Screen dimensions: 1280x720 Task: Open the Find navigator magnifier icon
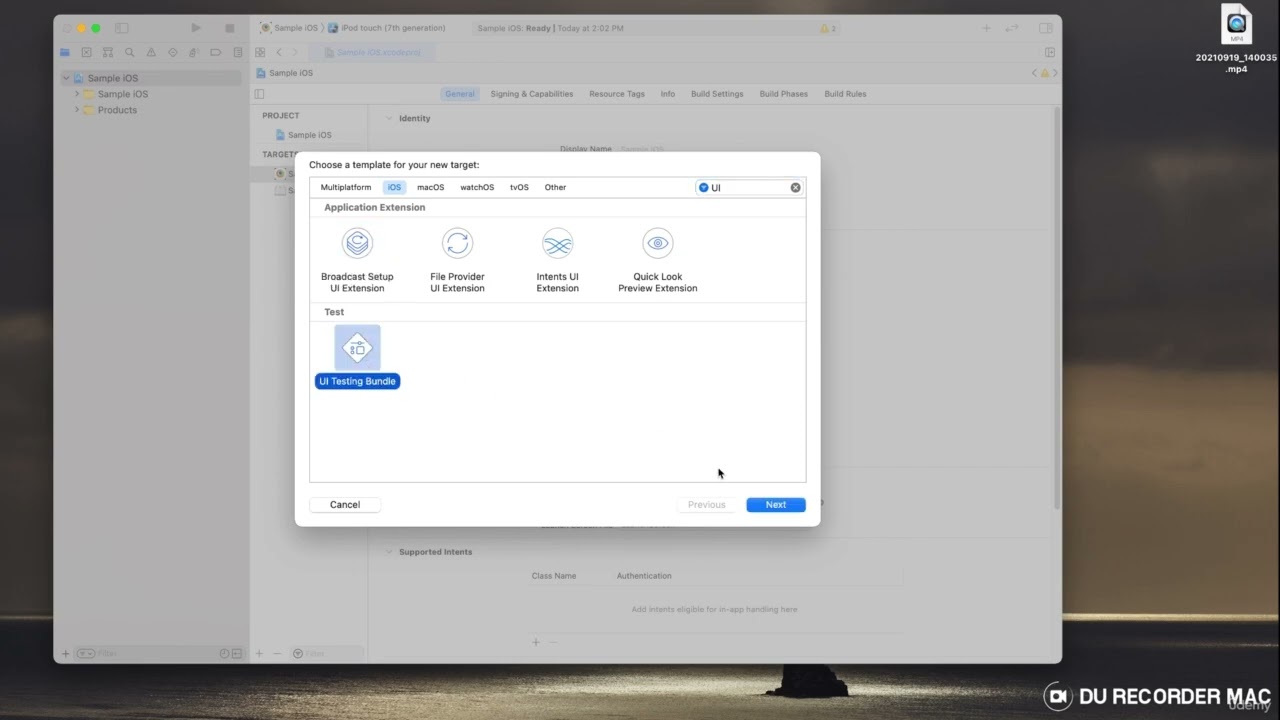(130, 52)
